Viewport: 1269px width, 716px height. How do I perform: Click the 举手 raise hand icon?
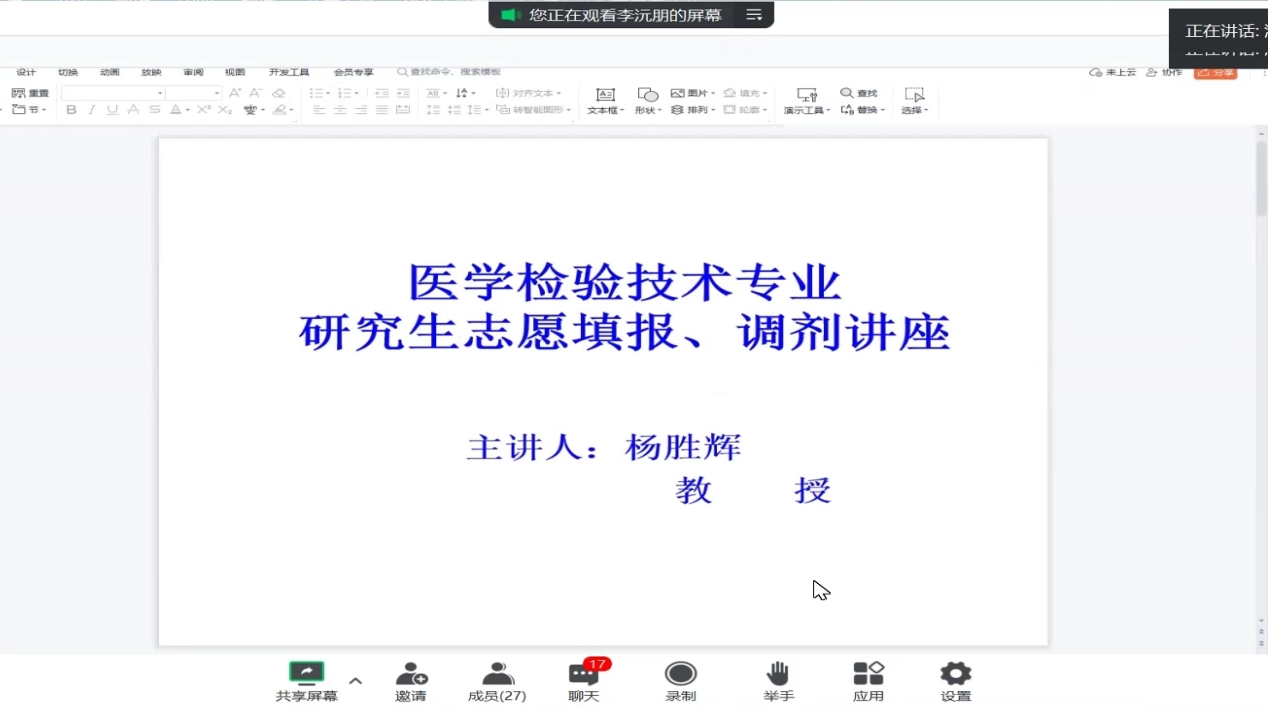778,674
